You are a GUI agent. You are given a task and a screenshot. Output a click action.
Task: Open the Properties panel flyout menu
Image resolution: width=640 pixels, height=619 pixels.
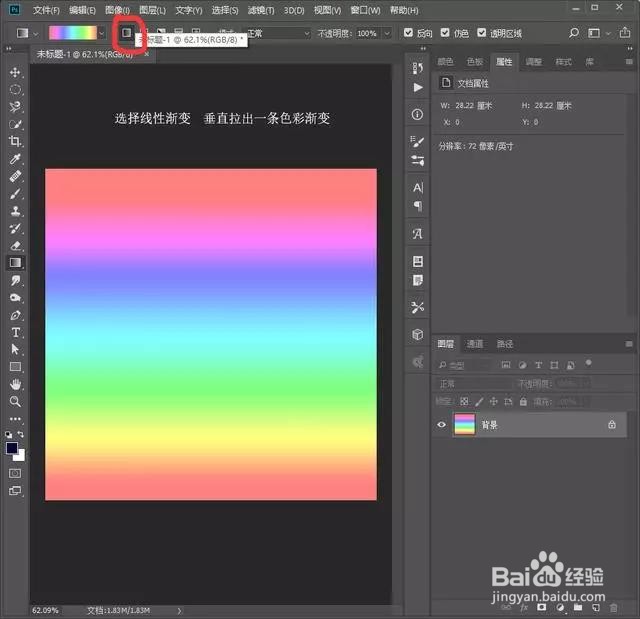629,62
